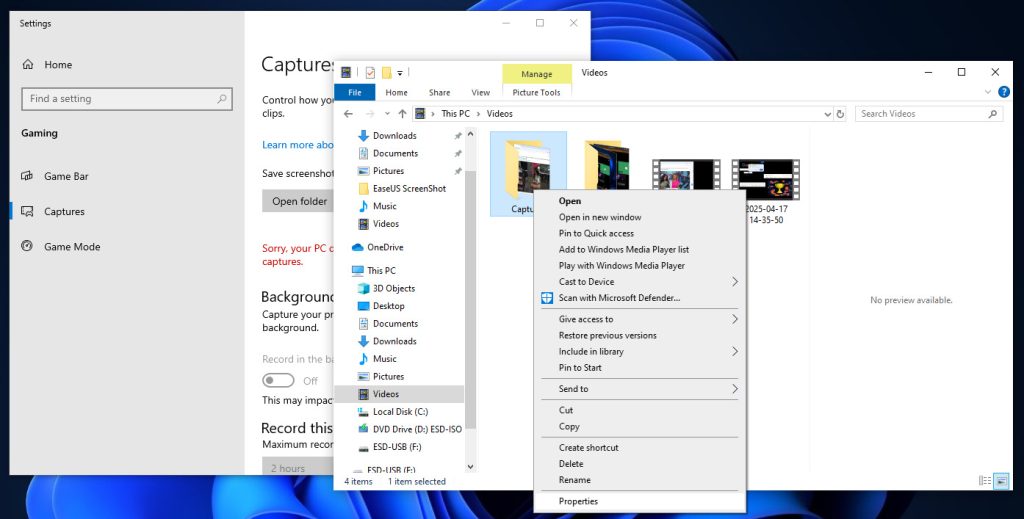The height and width of the screenshot is (519, 1024).
Task: Click the navigation pane scroll down arrow
Action: point(470,467)
